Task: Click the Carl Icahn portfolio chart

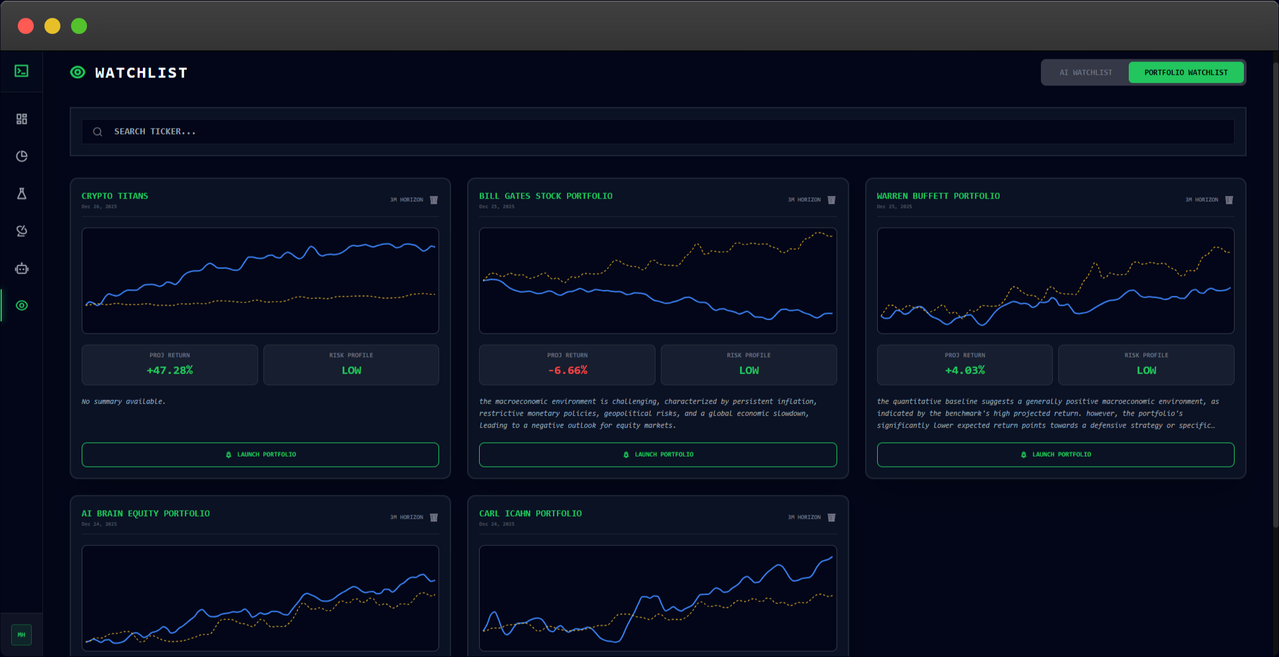Action: (x=658, y=598)
